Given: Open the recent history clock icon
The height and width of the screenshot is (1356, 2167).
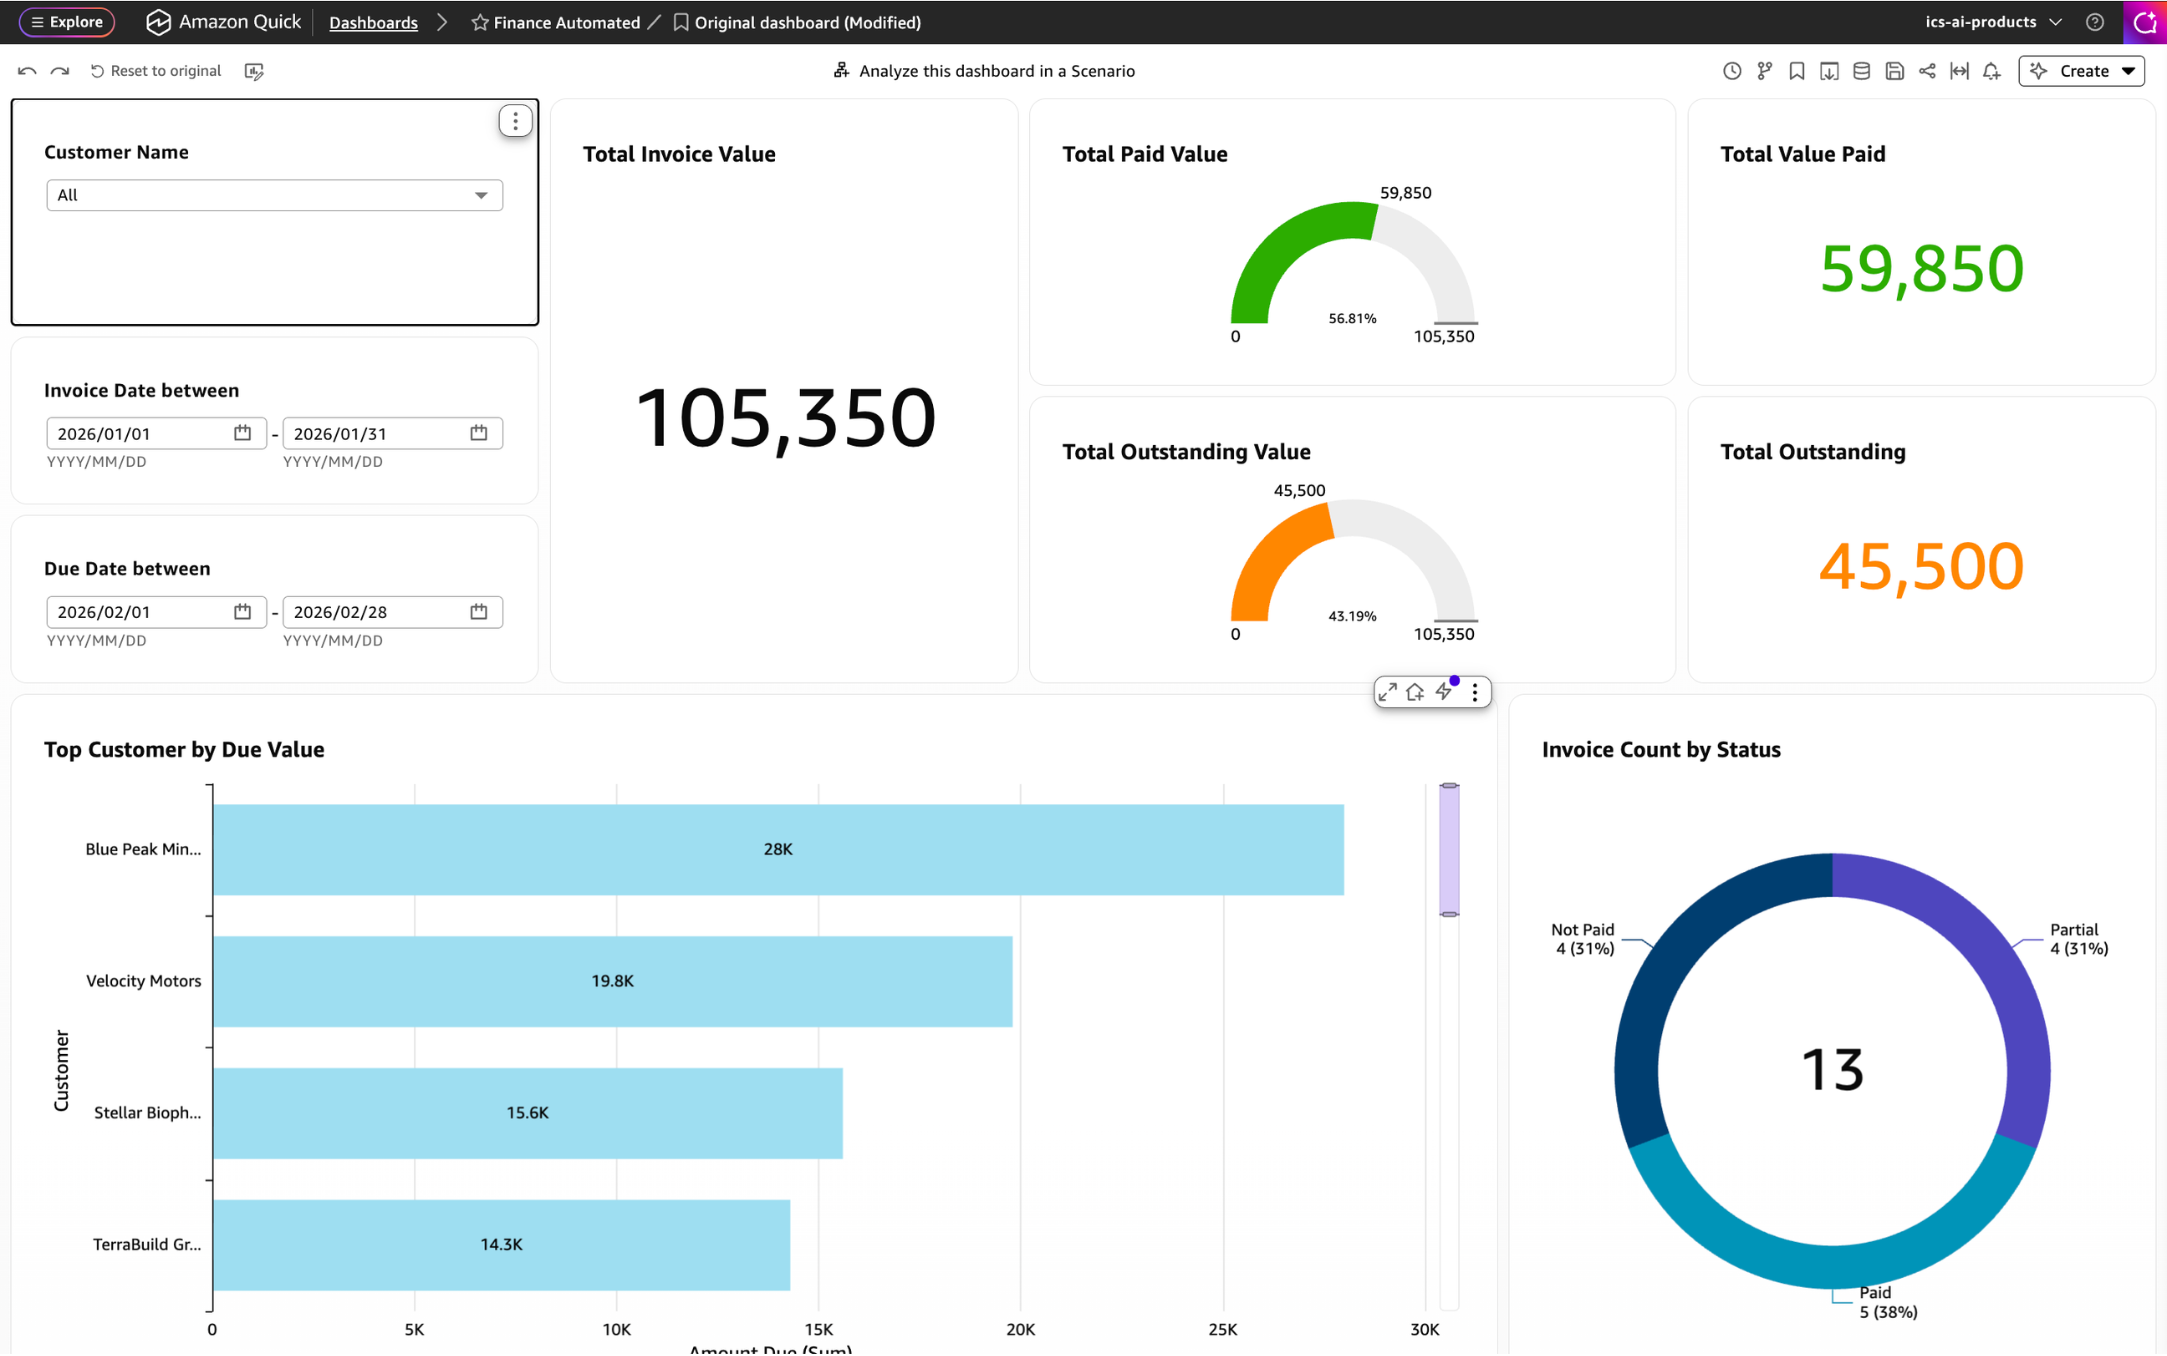Looking at the screenshot, I should (1732, 71).
